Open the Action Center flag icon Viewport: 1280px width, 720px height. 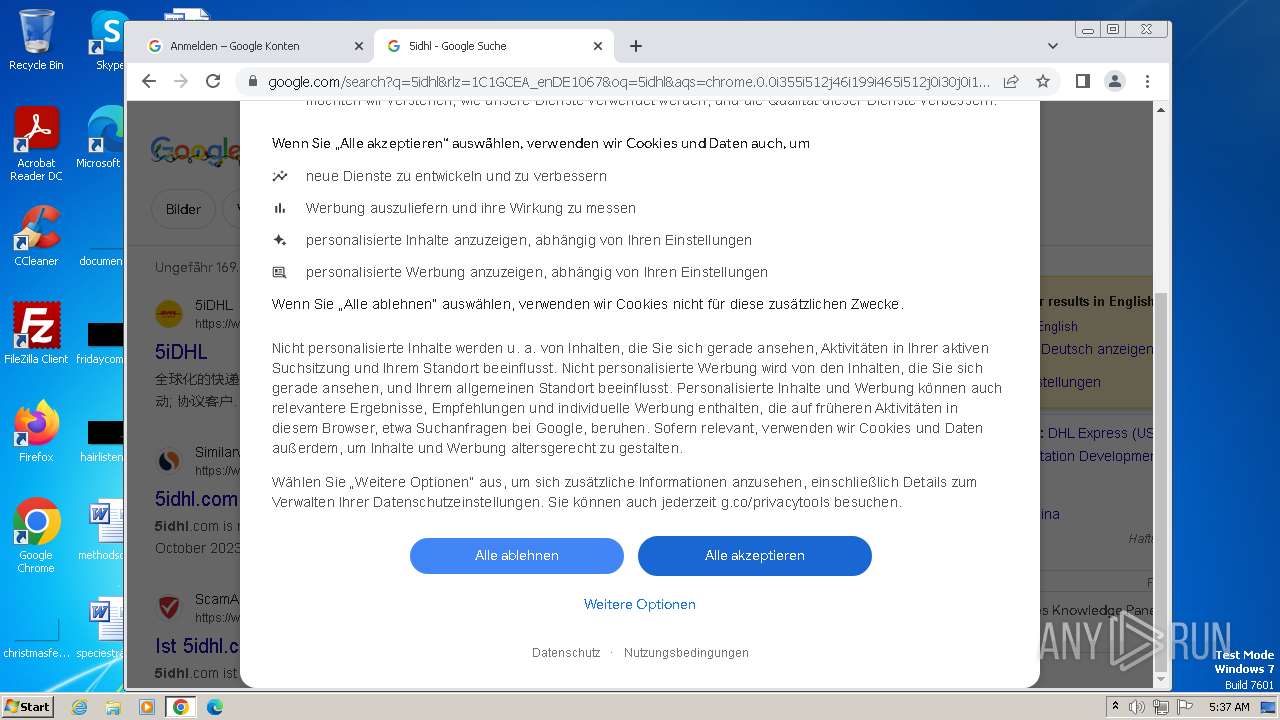(x=1184, y=707)
